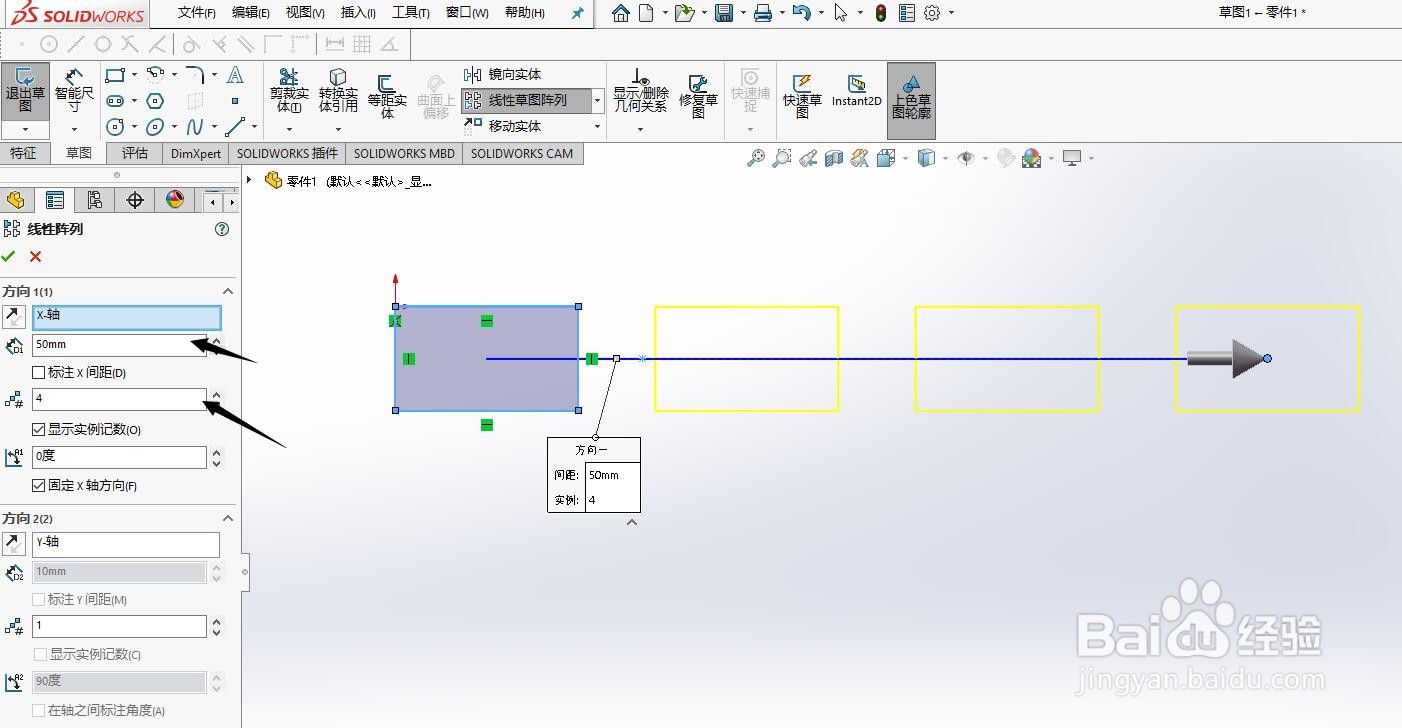Uncheck the 固定 X 轴方向 checkbox
The height and width of the screenshot is (728, 1402).
pyautogui.click(x=39, y=485)
